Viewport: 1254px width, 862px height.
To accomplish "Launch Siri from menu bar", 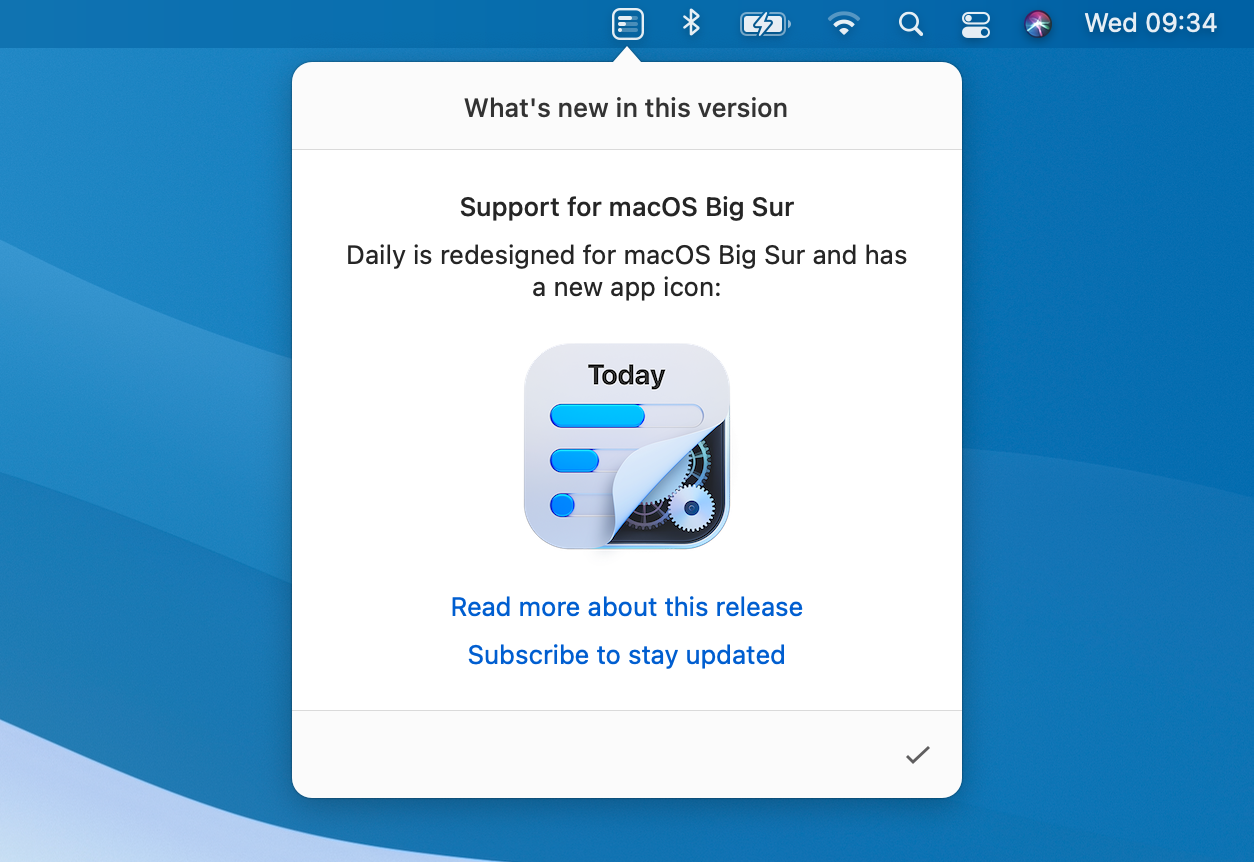I will 1039,24.
